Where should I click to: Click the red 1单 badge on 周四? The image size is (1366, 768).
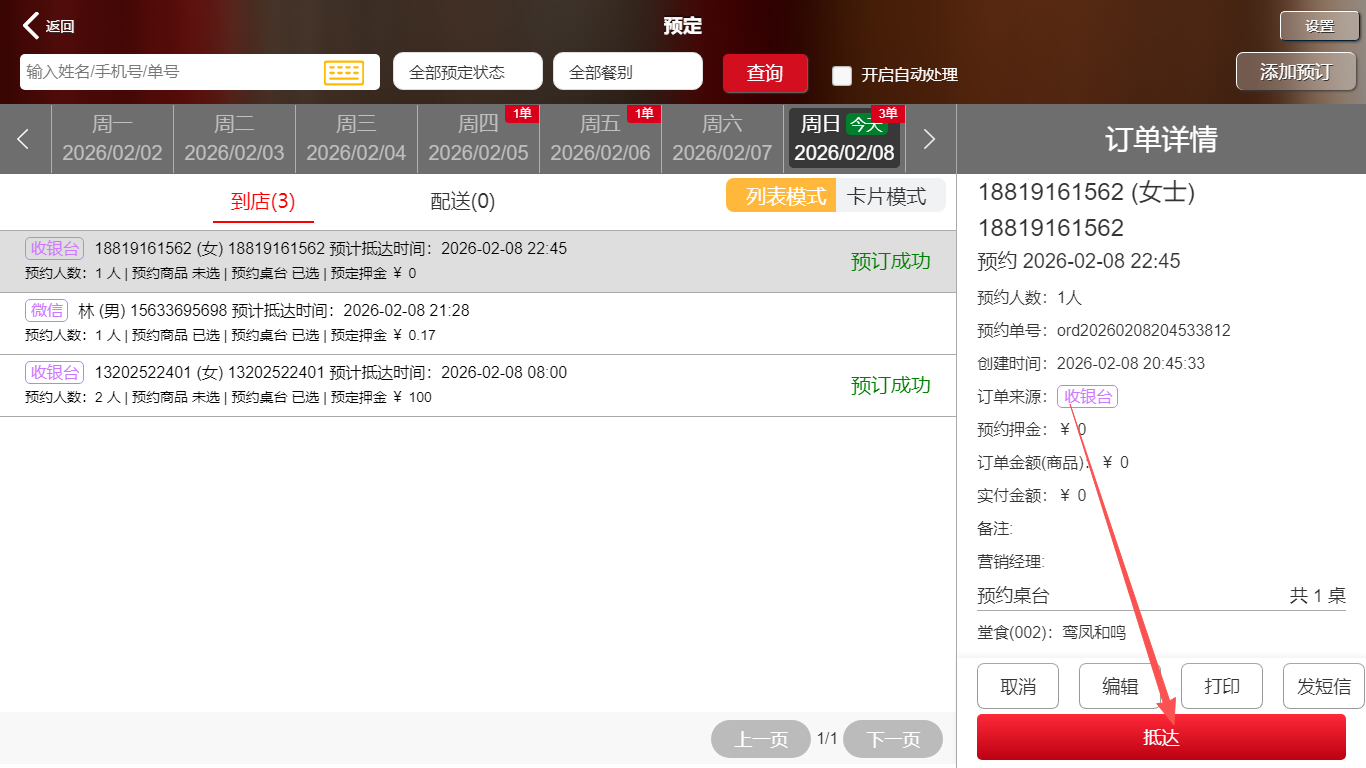[521, 114]
